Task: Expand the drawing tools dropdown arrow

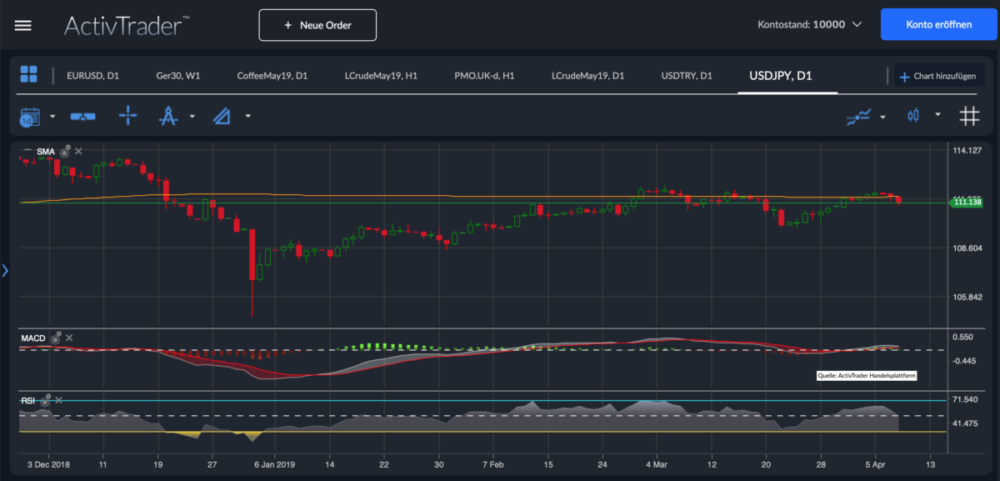Action: pos(192,117)
